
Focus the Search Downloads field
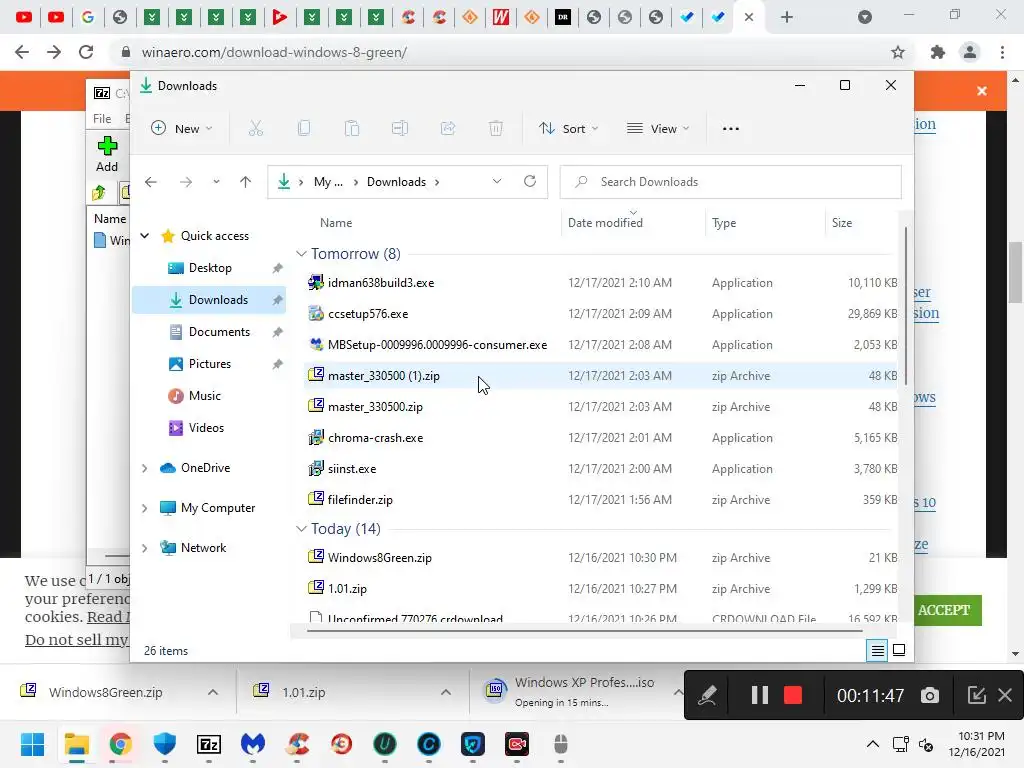click(730, 182)
